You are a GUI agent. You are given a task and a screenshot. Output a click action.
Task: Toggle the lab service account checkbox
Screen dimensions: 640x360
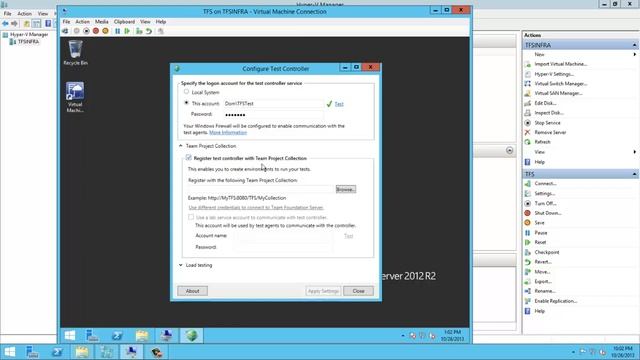tap(191, 217)
